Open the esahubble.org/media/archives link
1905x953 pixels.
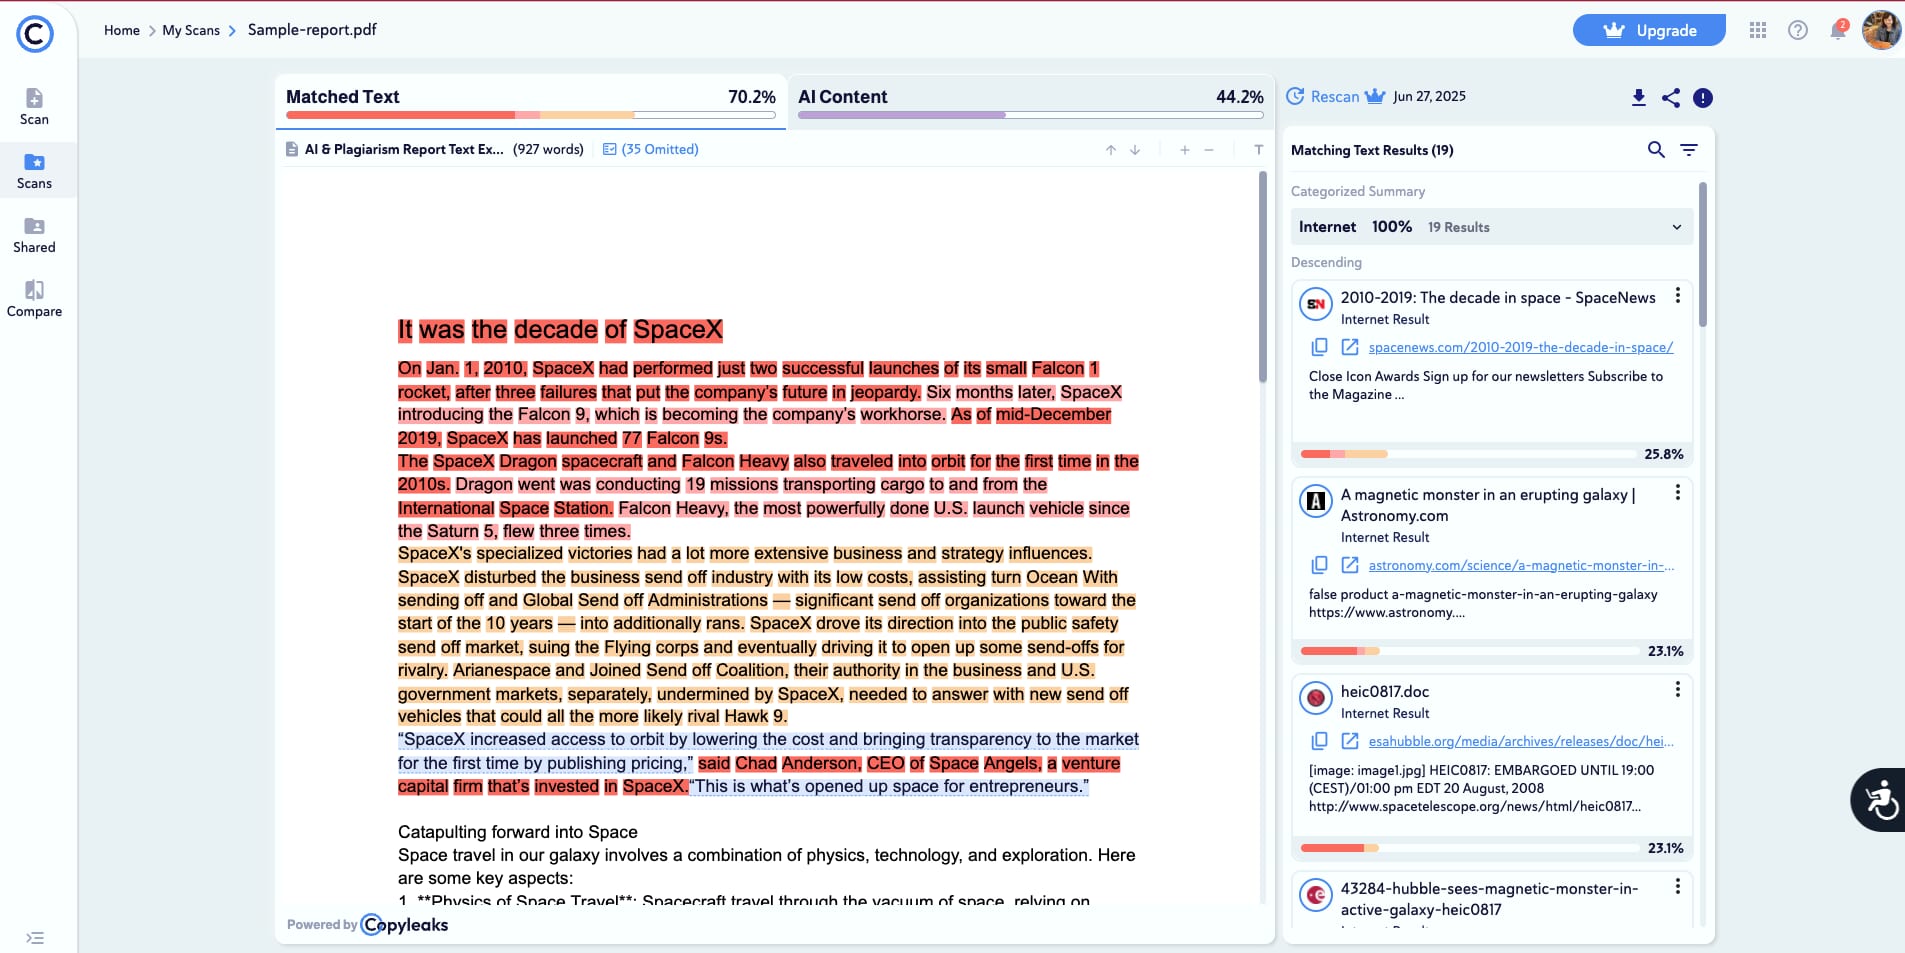pyautogui.click(x=1521, y=741)
